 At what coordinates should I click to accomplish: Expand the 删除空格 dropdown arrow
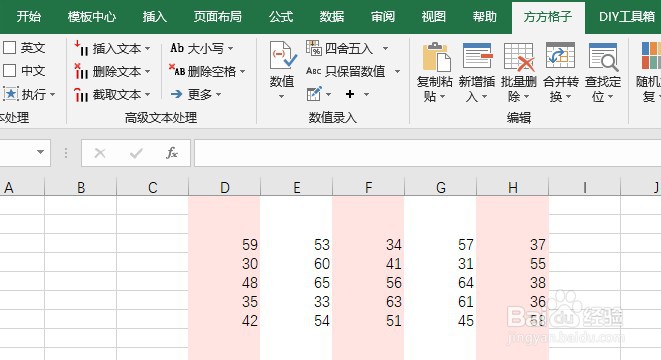pos(242,72)
